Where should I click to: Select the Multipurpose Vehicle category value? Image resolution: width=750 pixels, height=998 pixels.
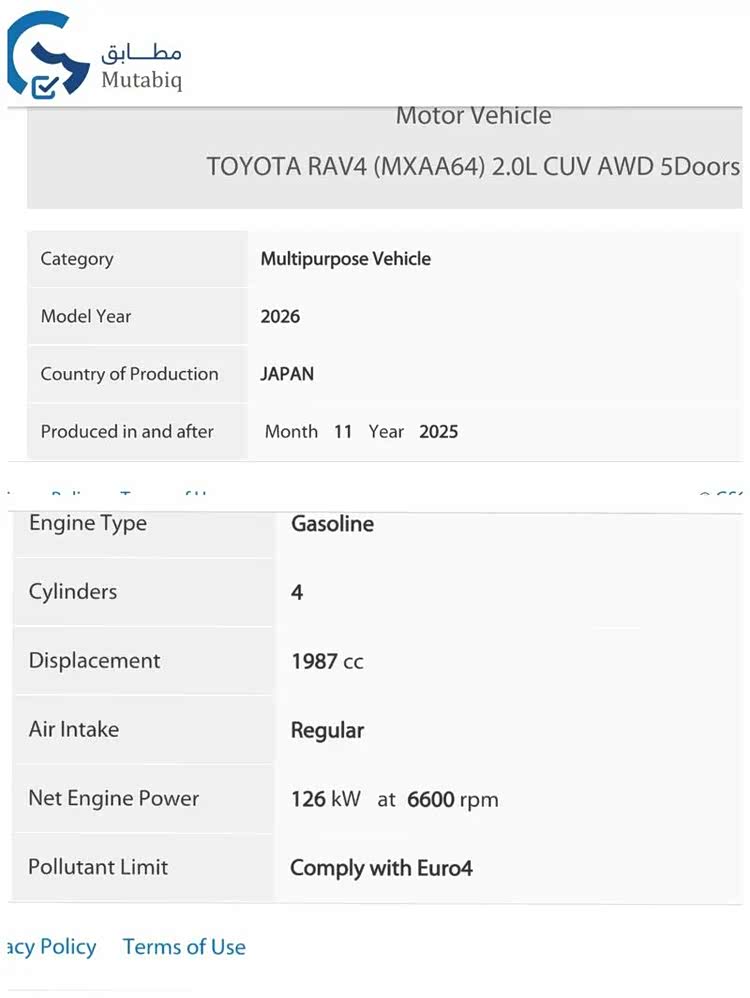pyautogui.click(x=345, y=259)
